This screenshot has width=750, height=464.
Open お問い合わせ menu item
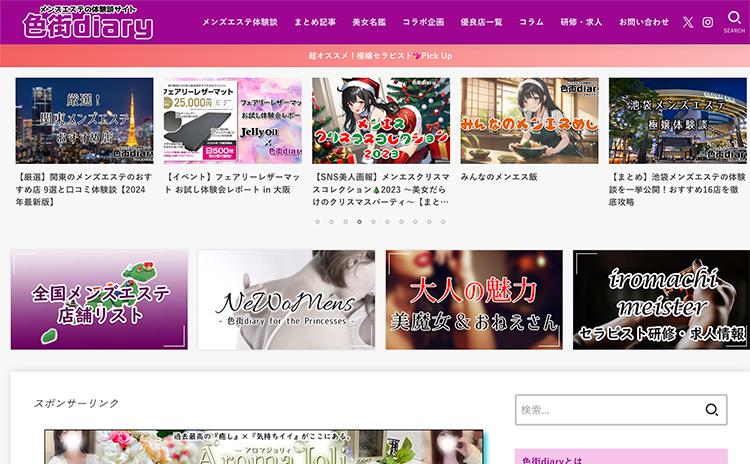tap(644, 22)
